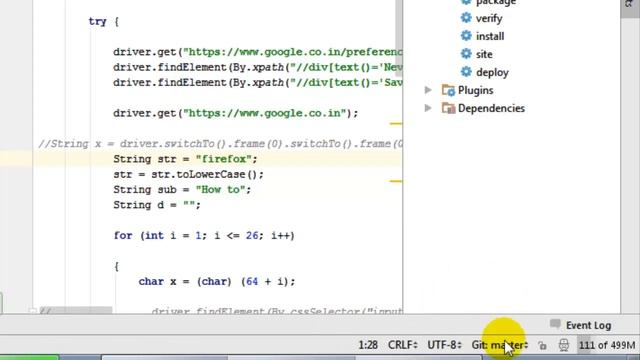Click the preferences URL driver.get line

[258, 52]
